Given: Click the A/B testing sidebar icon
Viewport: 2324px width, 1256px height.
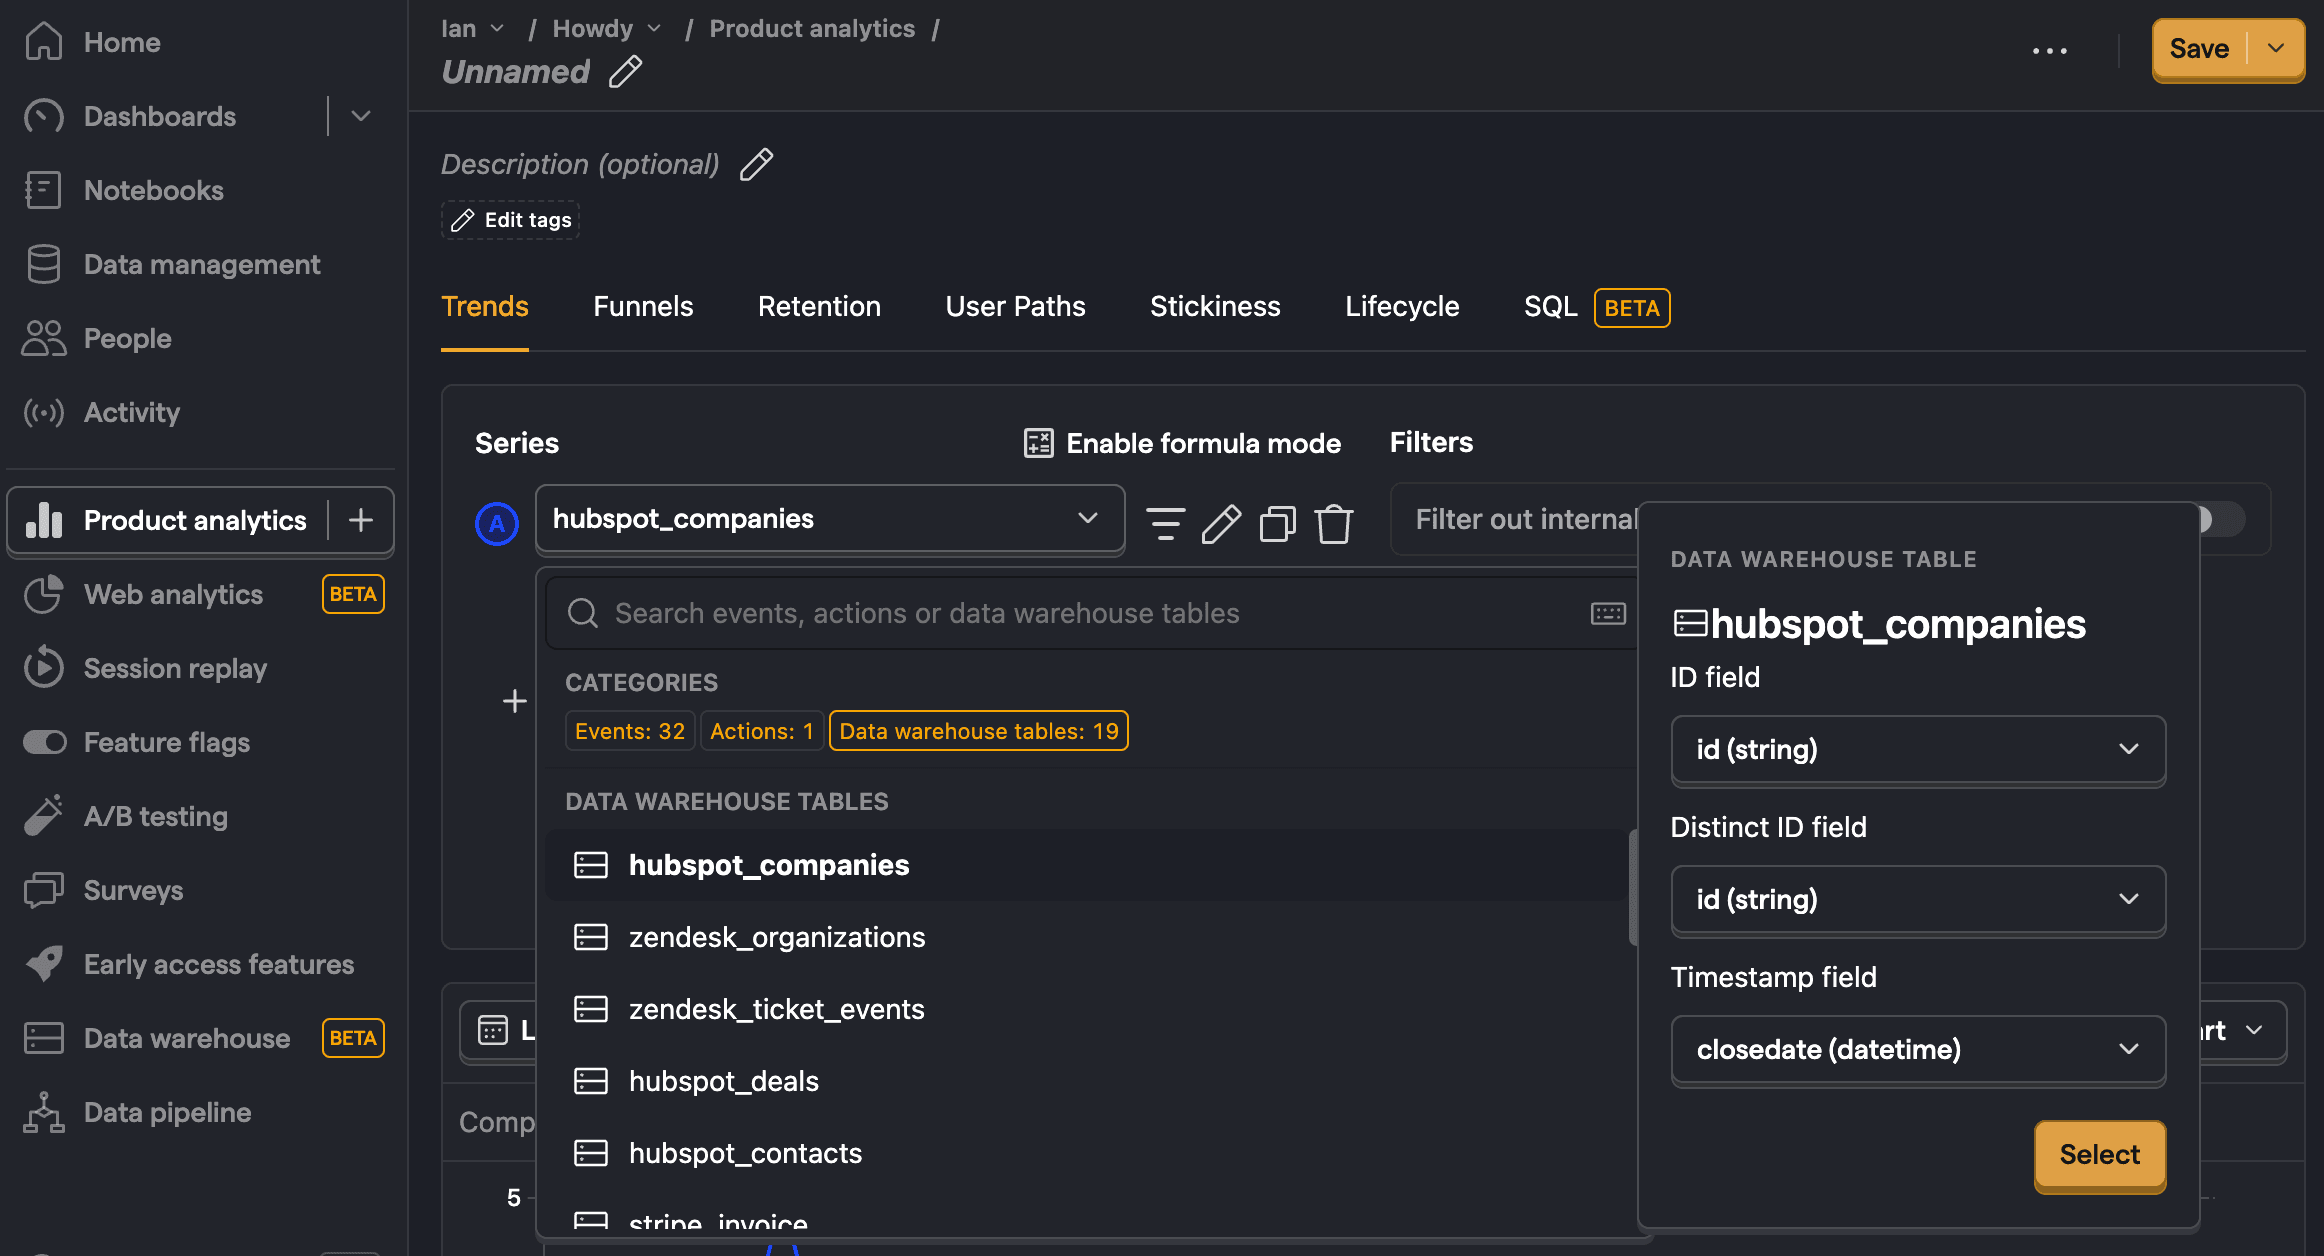Looking at the screenshot, I should pyautogui.click(x=43, y=815).
